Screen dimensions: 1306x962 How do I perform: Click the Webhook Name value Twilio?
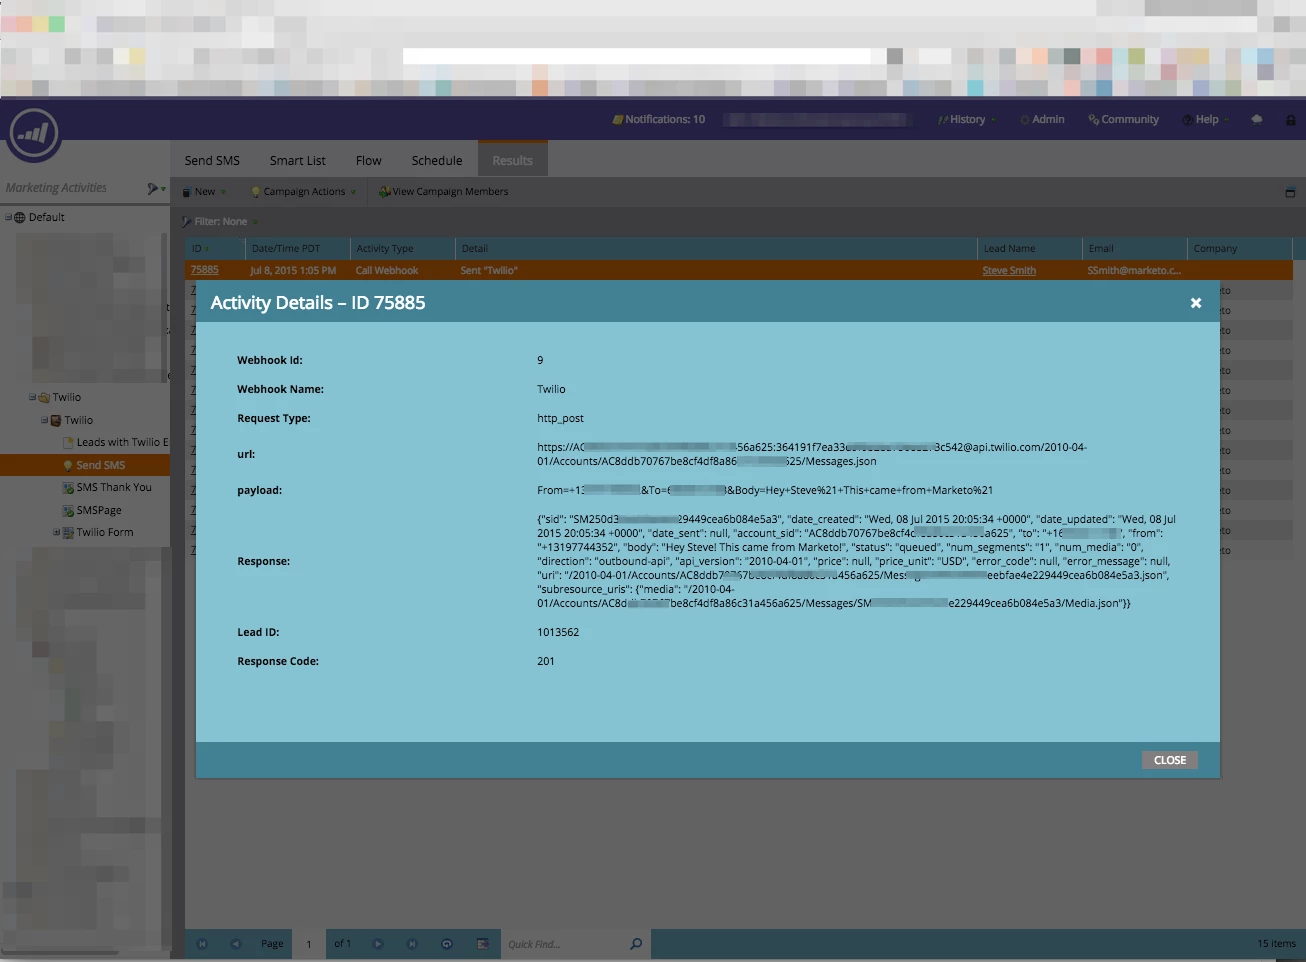coord(551,389)
